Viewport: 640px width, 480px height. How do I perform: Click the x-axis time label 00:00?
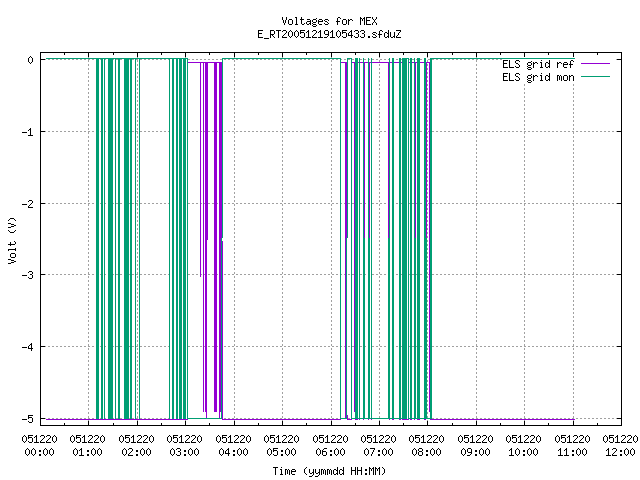click(x=40, y=452)
